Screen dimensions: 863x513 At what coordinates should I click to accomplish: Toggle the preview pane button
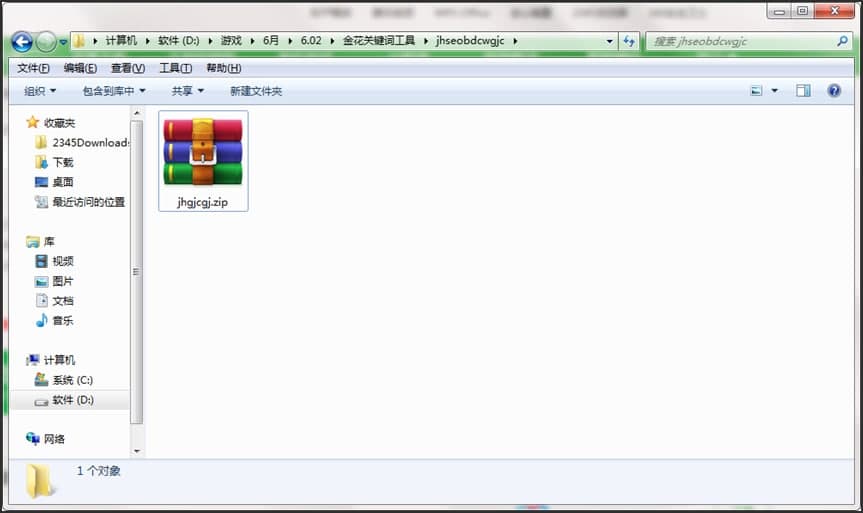point(803,91)
